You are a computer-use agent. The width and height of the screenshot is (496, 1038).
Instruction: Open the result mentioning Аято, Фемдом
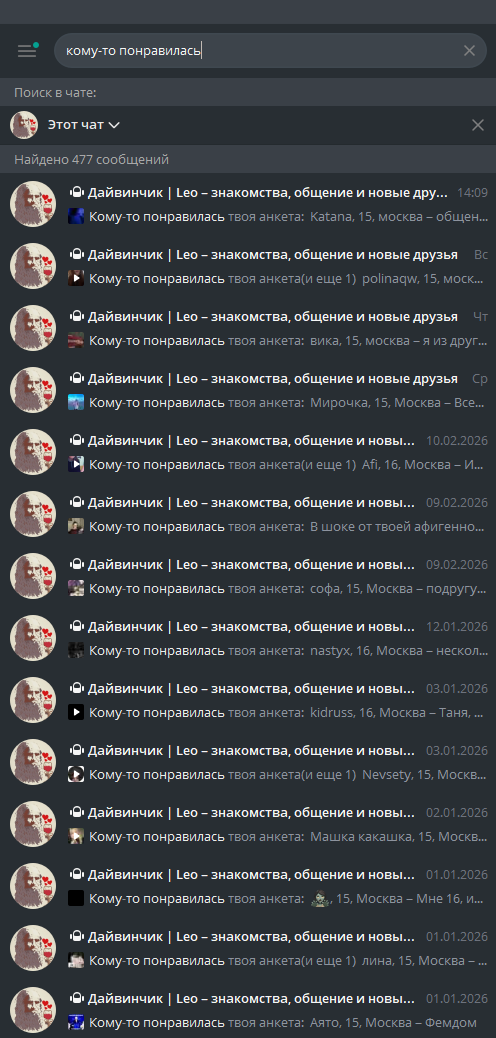248,1009
